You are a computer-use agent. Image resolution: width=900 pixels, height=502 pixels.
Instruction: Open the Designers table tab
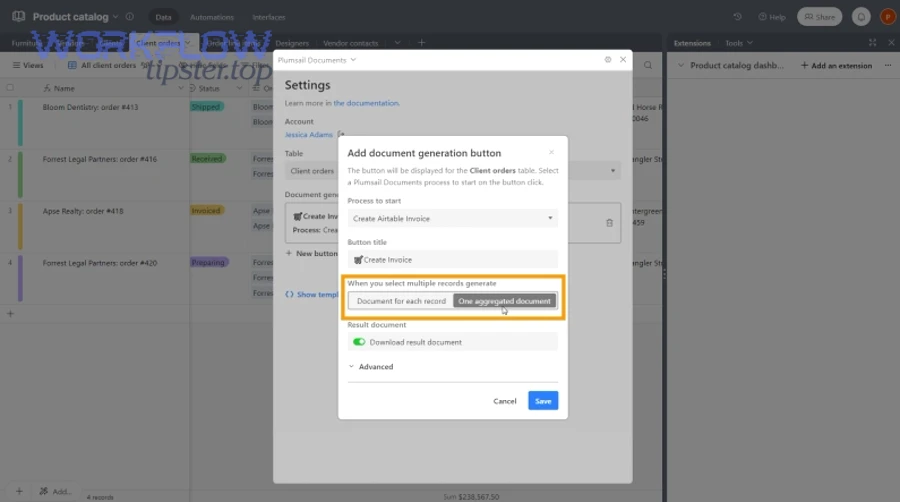292,43
